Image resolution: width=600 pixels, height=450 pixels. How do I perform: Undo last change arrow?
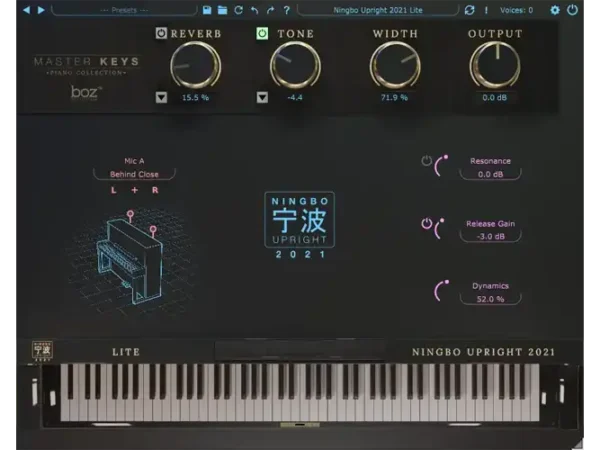pos(254,10)
